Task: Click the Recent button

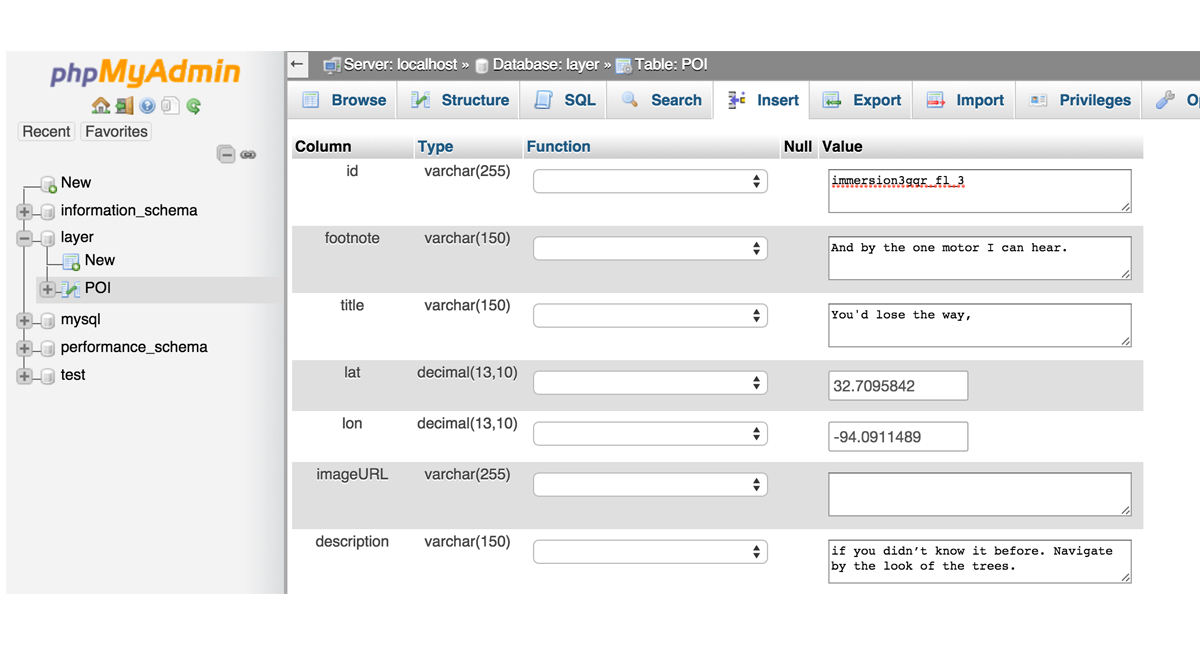Action: 46,131
